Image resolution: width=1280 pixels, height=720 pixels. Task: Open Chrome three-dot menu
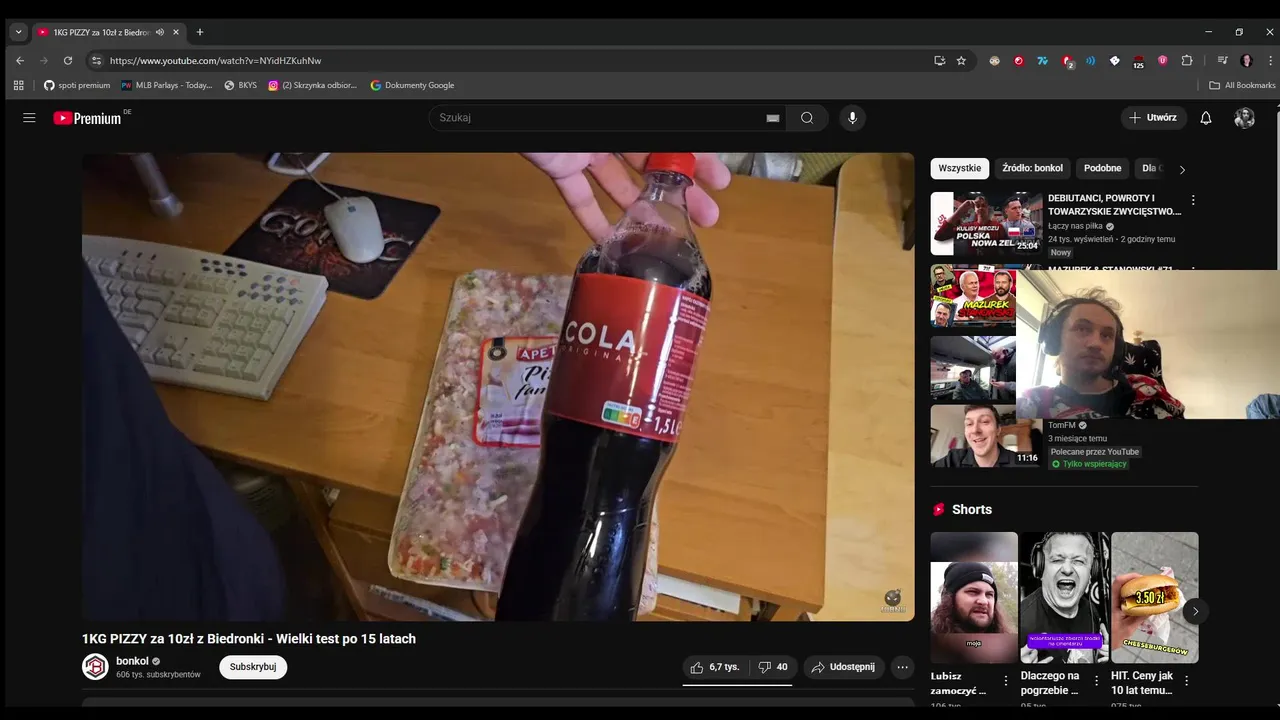pyautogui.click(x=1270, y=60)
